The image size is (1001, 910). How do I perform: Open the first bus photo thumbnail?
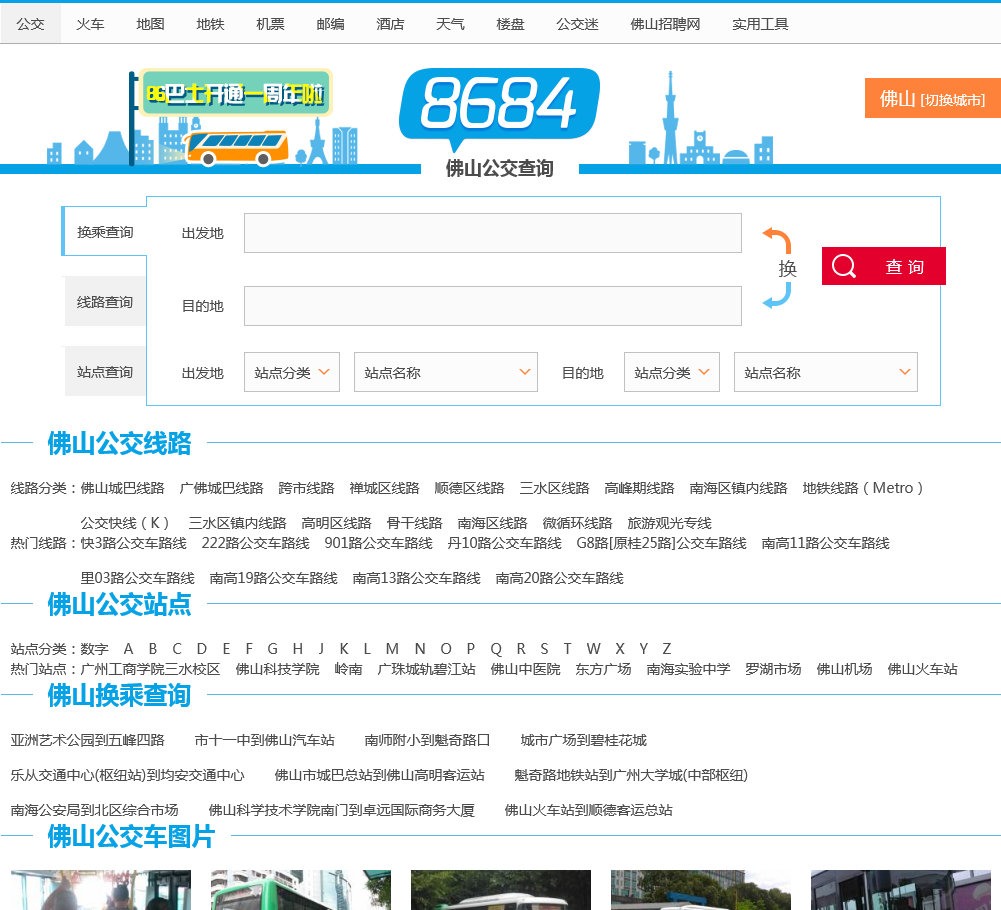pyautogui.click(x=101, y=890)
